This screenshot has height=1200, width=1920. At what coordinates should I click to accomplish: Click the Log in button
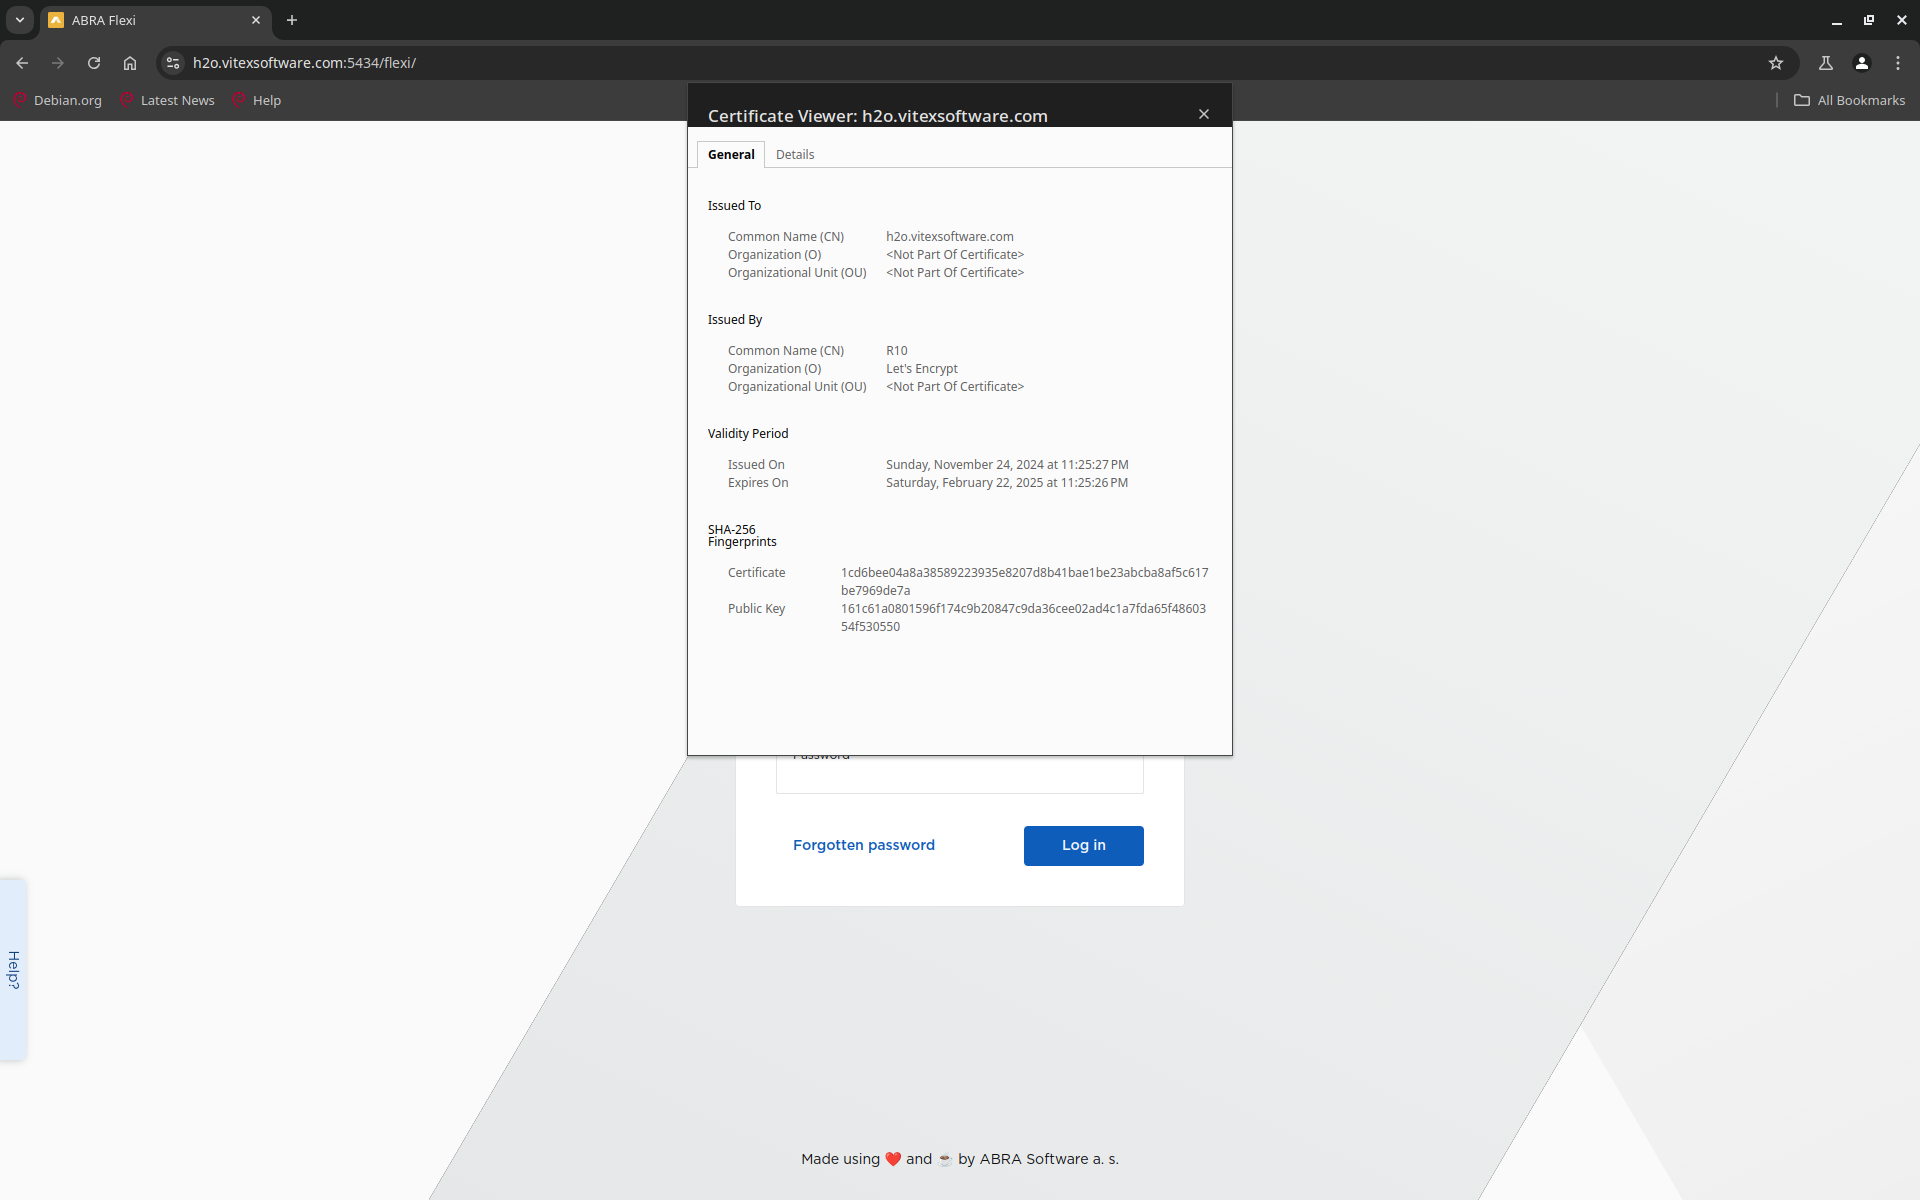pyautogui.click(x=1084, y=846)
